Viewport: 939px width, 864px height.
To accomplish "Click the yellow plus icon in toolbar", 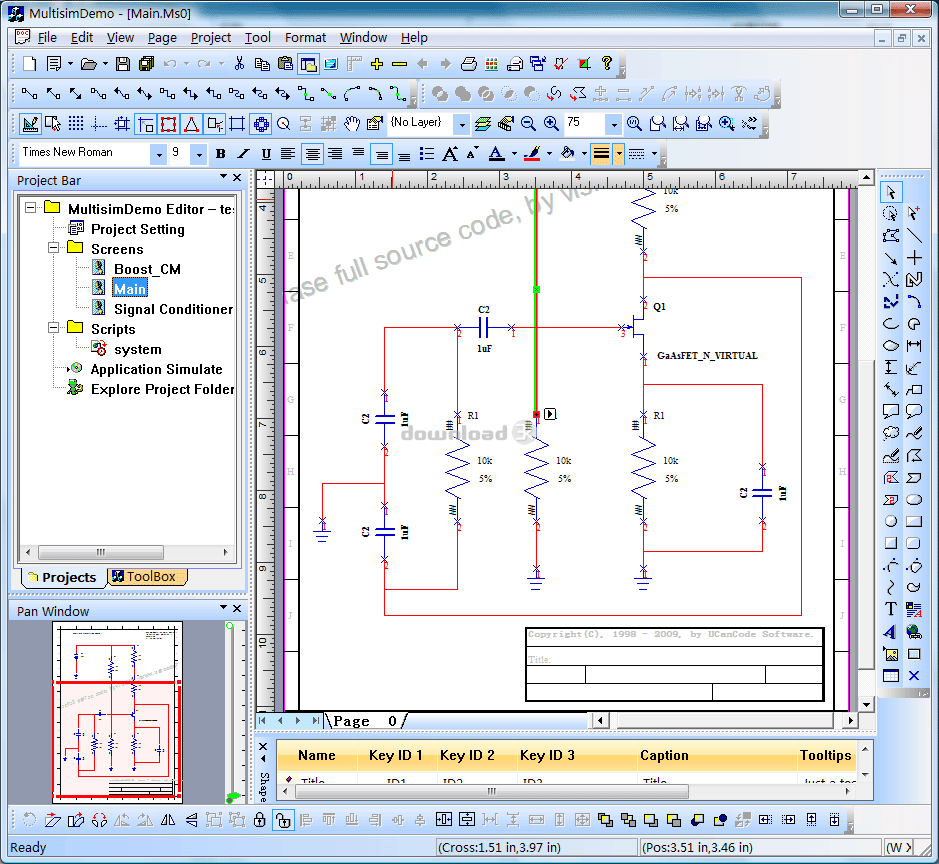I will coord(377,64).
